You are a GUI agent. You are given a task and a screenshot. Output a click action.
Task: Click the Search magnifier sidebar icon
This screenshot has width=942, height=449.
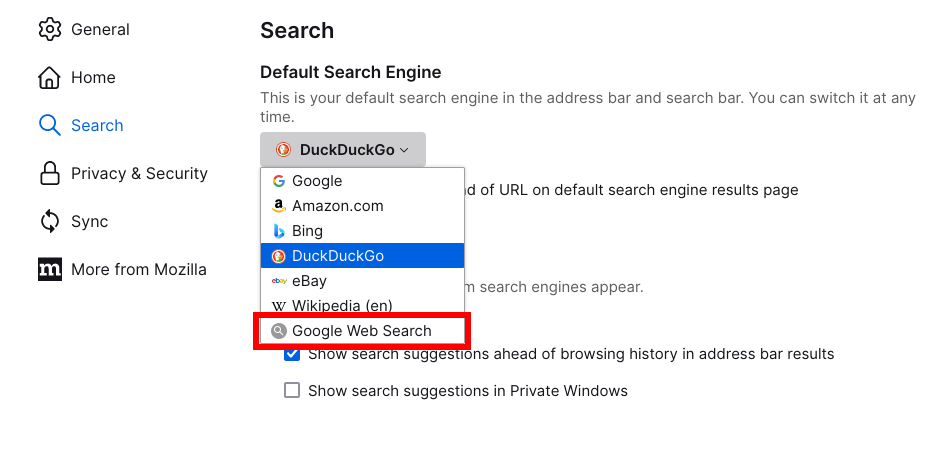click(50, 126)
